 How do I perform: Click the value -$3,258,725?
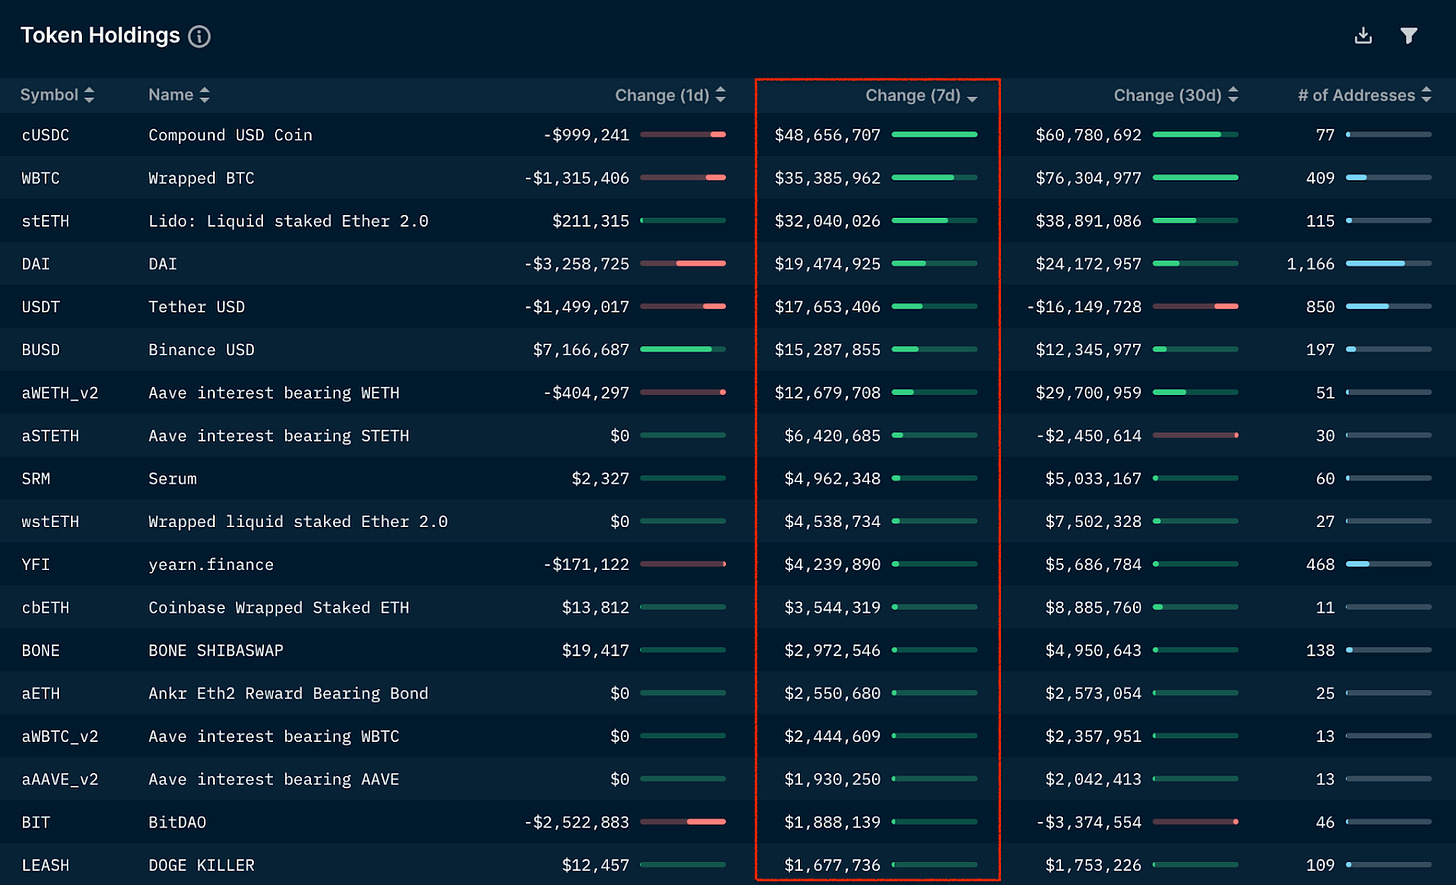[577, 264]
